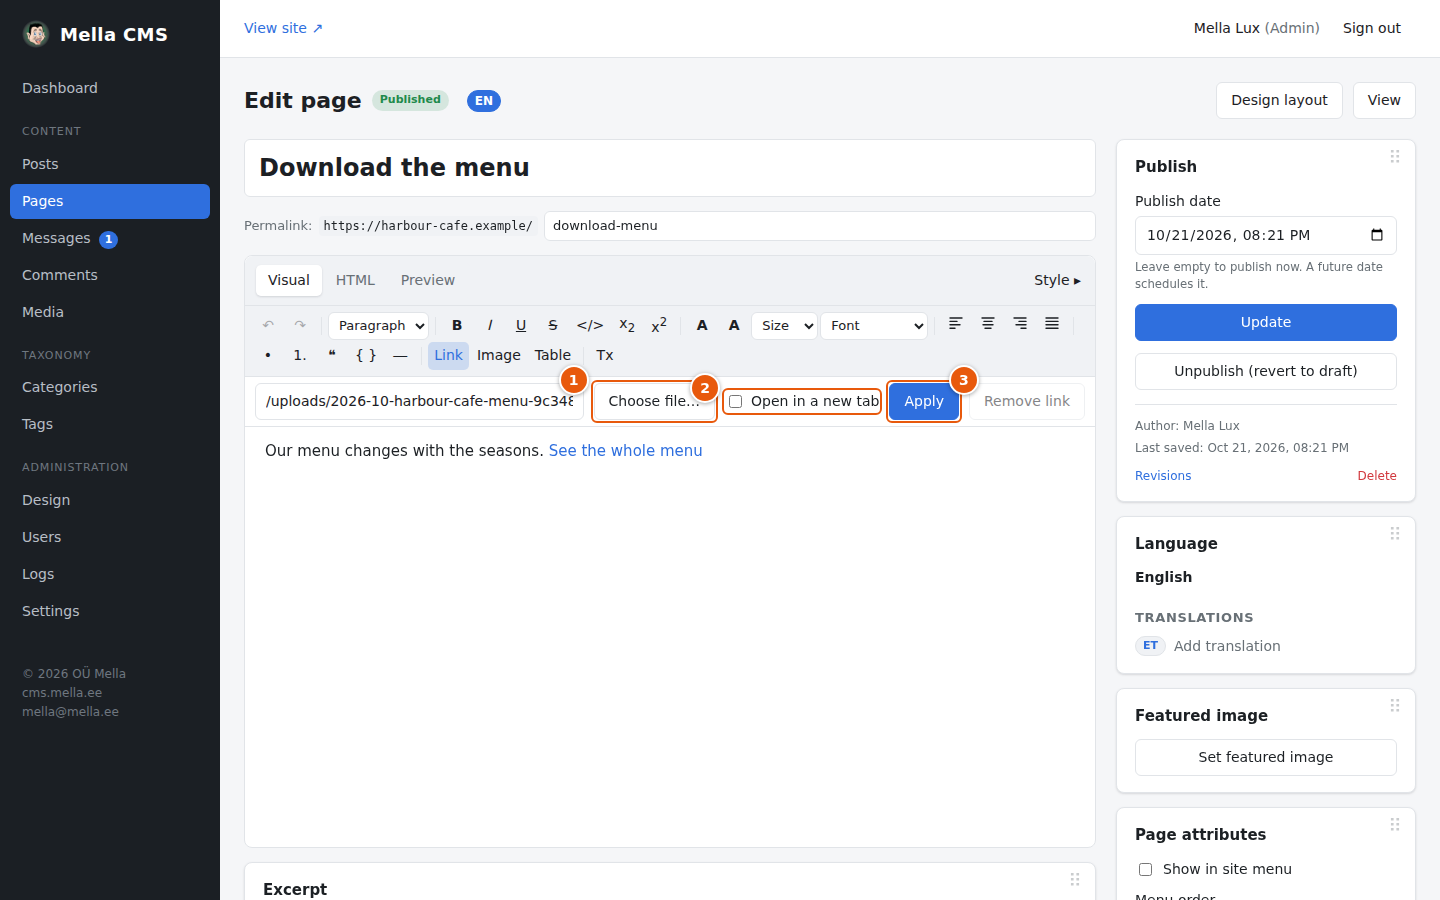Apply italic formatting
Image resolution: width=1440 pixels, height=900 pixels.
(489, 325)
